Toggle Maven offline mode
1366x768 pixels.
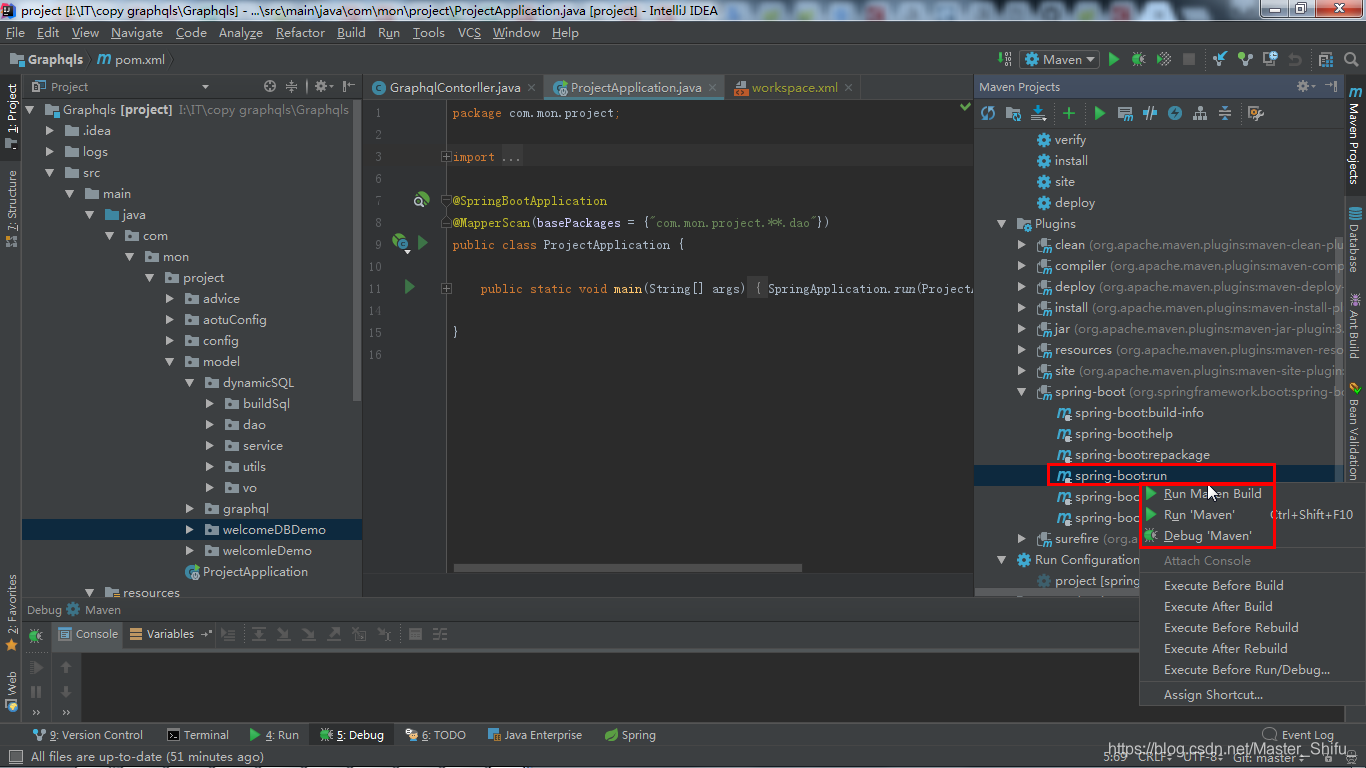point(1150,113)
